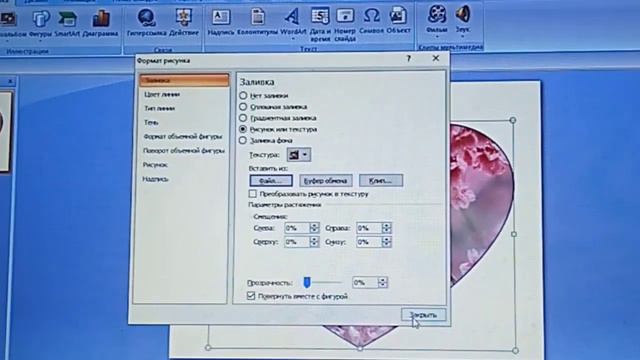
Task: Insert a Надпись text box from ribbon
Action: pyautogui.click(x=221, y=22)
